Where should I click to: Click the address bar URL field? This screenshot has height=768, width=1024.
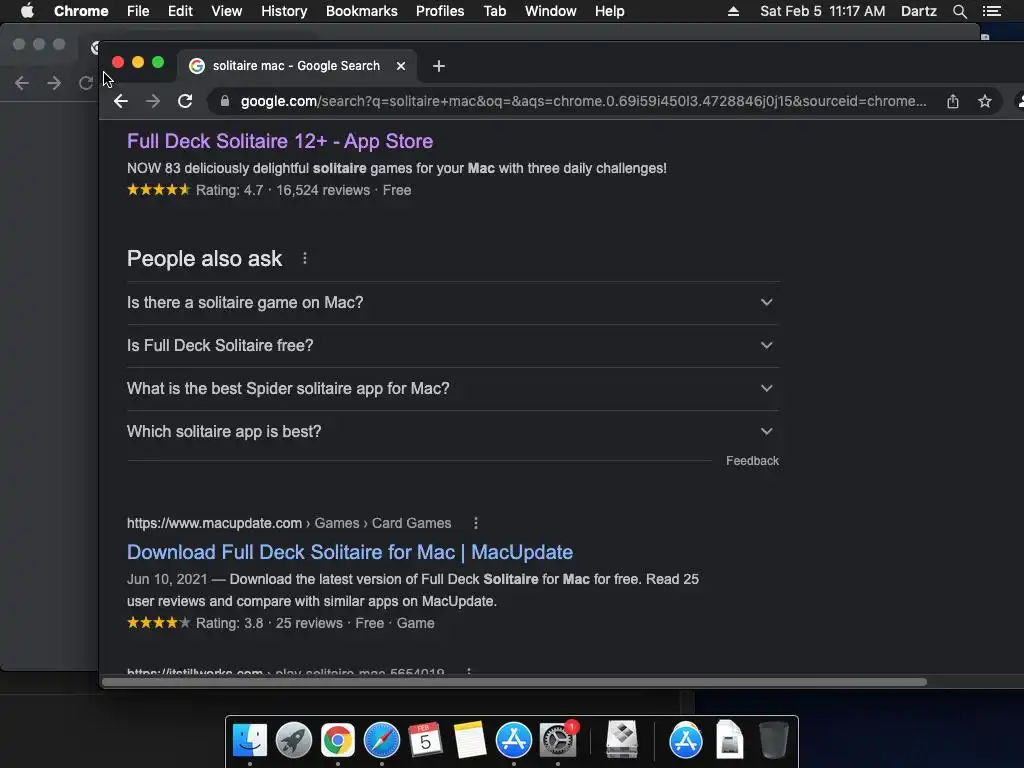pos(583,101)
